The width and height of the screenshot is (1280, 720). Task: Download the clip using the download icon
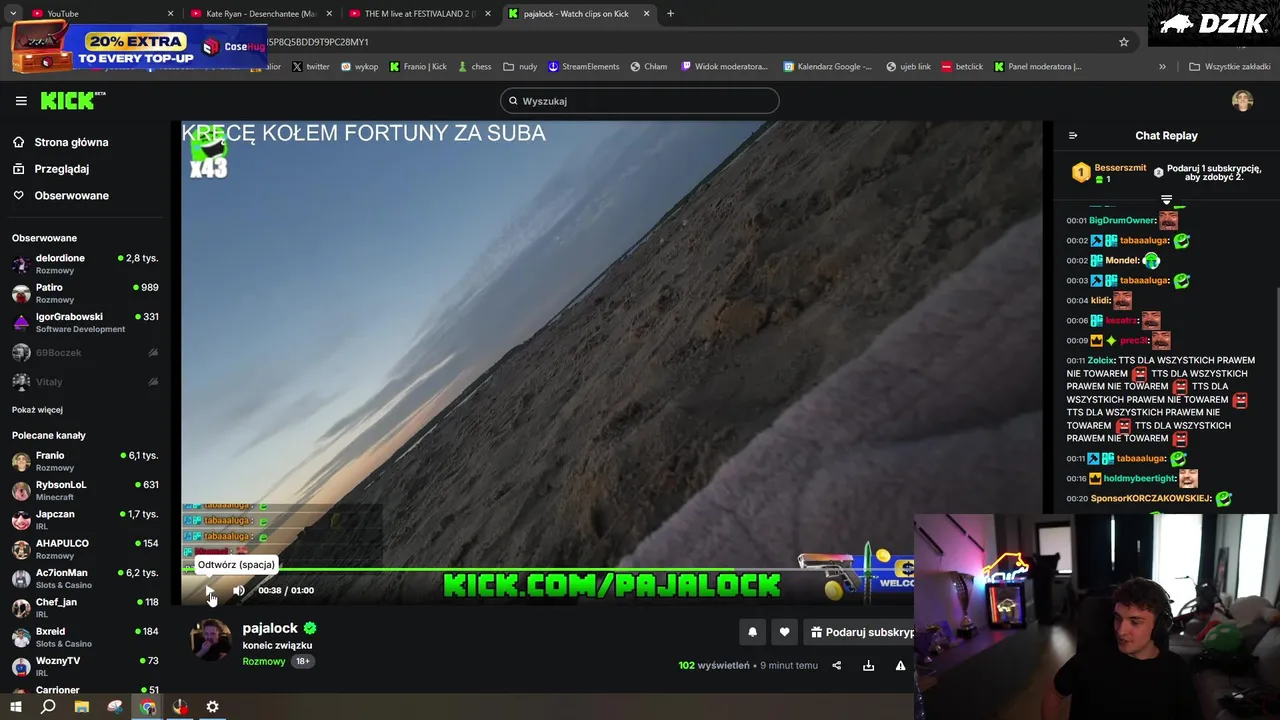click(868, 666)
